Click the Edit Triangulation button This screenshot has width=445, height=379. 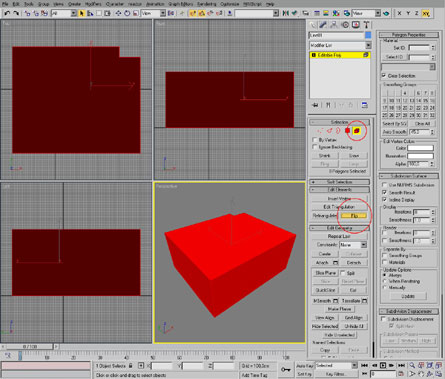(339, 207)
